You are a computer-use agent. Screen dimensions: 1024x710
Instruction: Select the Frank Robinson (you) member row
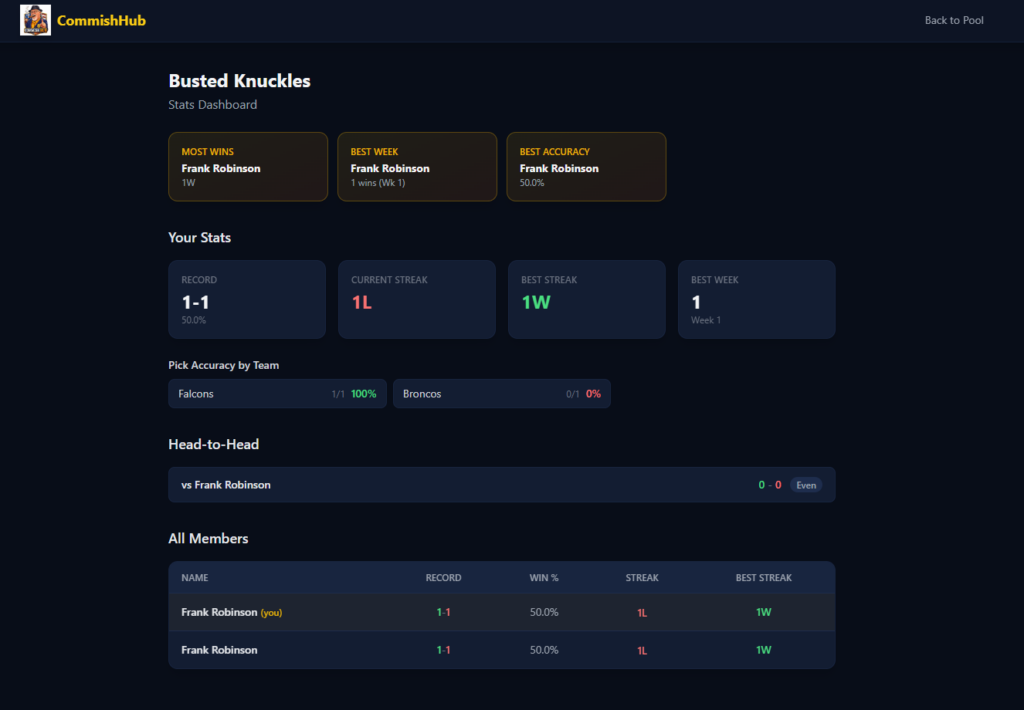[x=501, y=612]
